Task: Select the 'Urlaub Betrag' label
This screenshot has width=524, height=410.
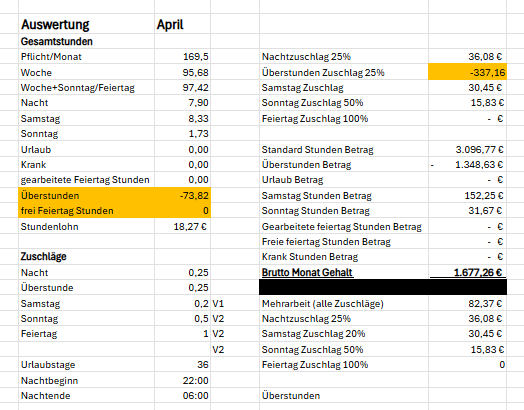Action: pyautogui.click(x=292, y=179)
